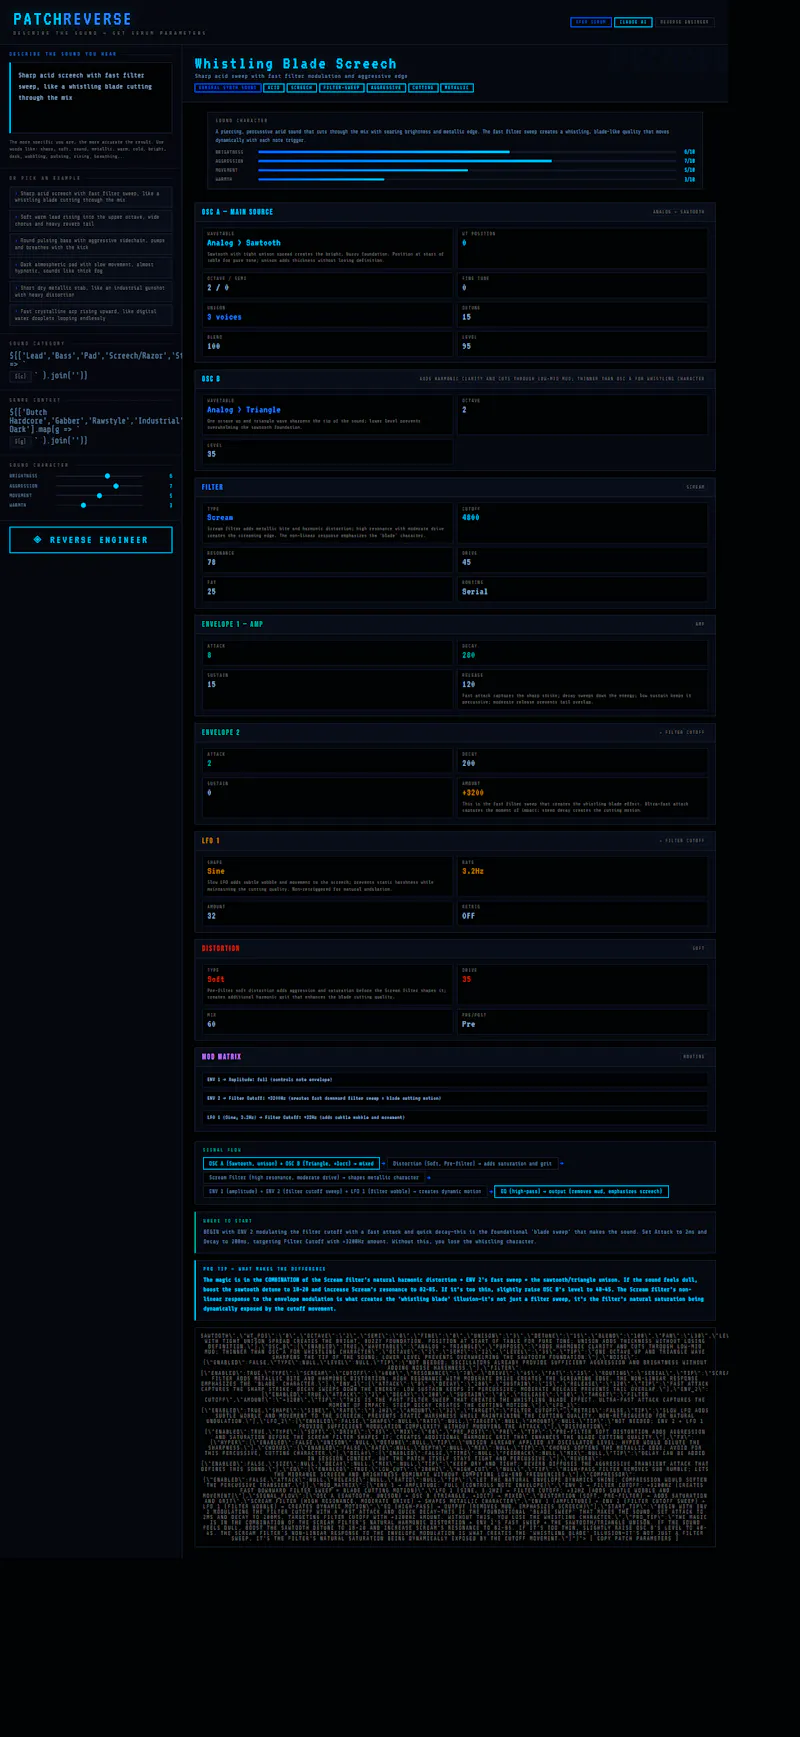Click the diamond icon on Reverse Engineer
The height and width of the screenshot is (1737, 800).
38,540
